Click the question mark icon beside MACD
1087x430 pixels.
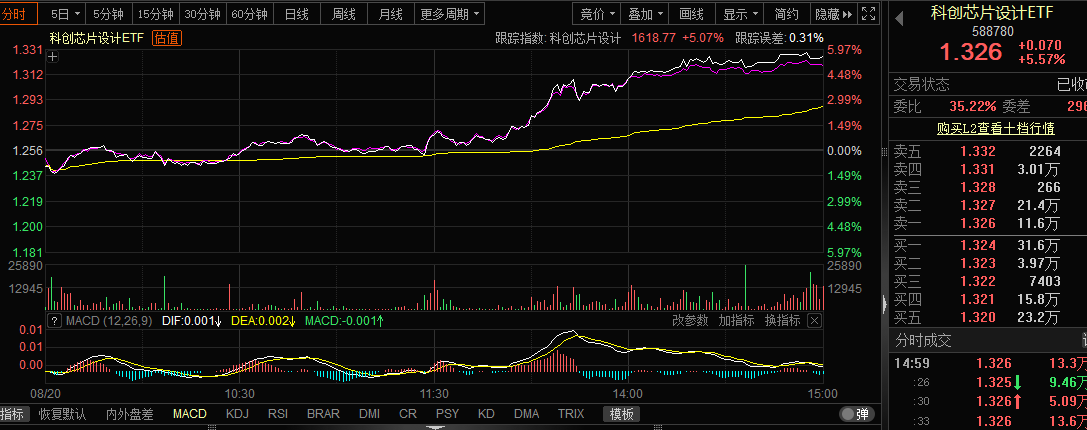click(x=55, y=321)
